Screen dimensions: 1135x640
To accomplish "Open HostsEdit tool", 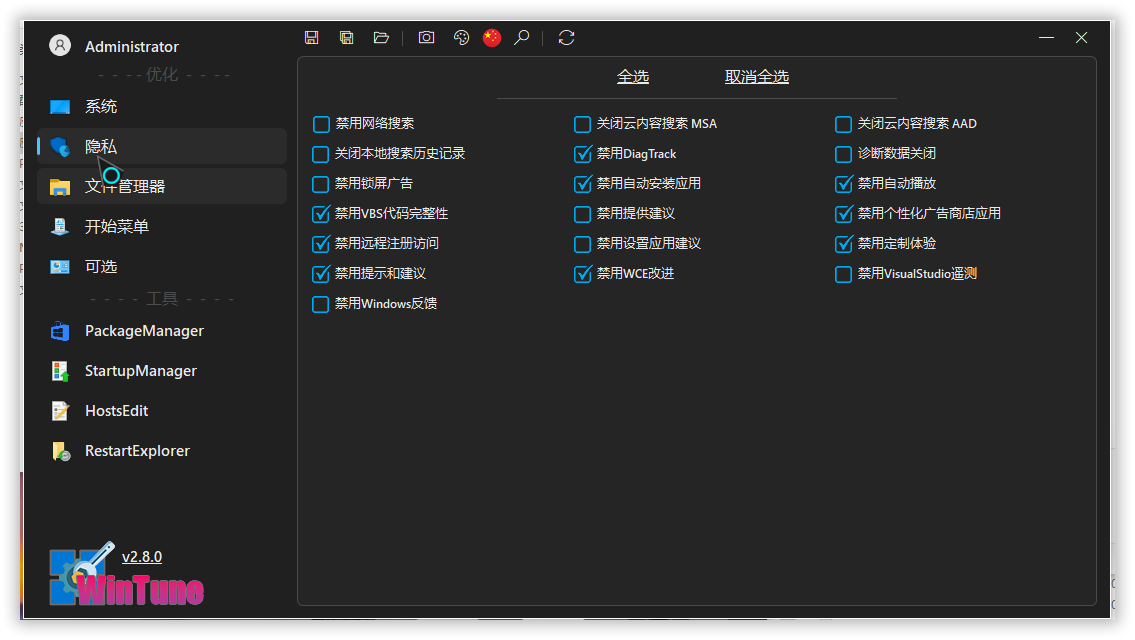I will (x=116, y=411).
